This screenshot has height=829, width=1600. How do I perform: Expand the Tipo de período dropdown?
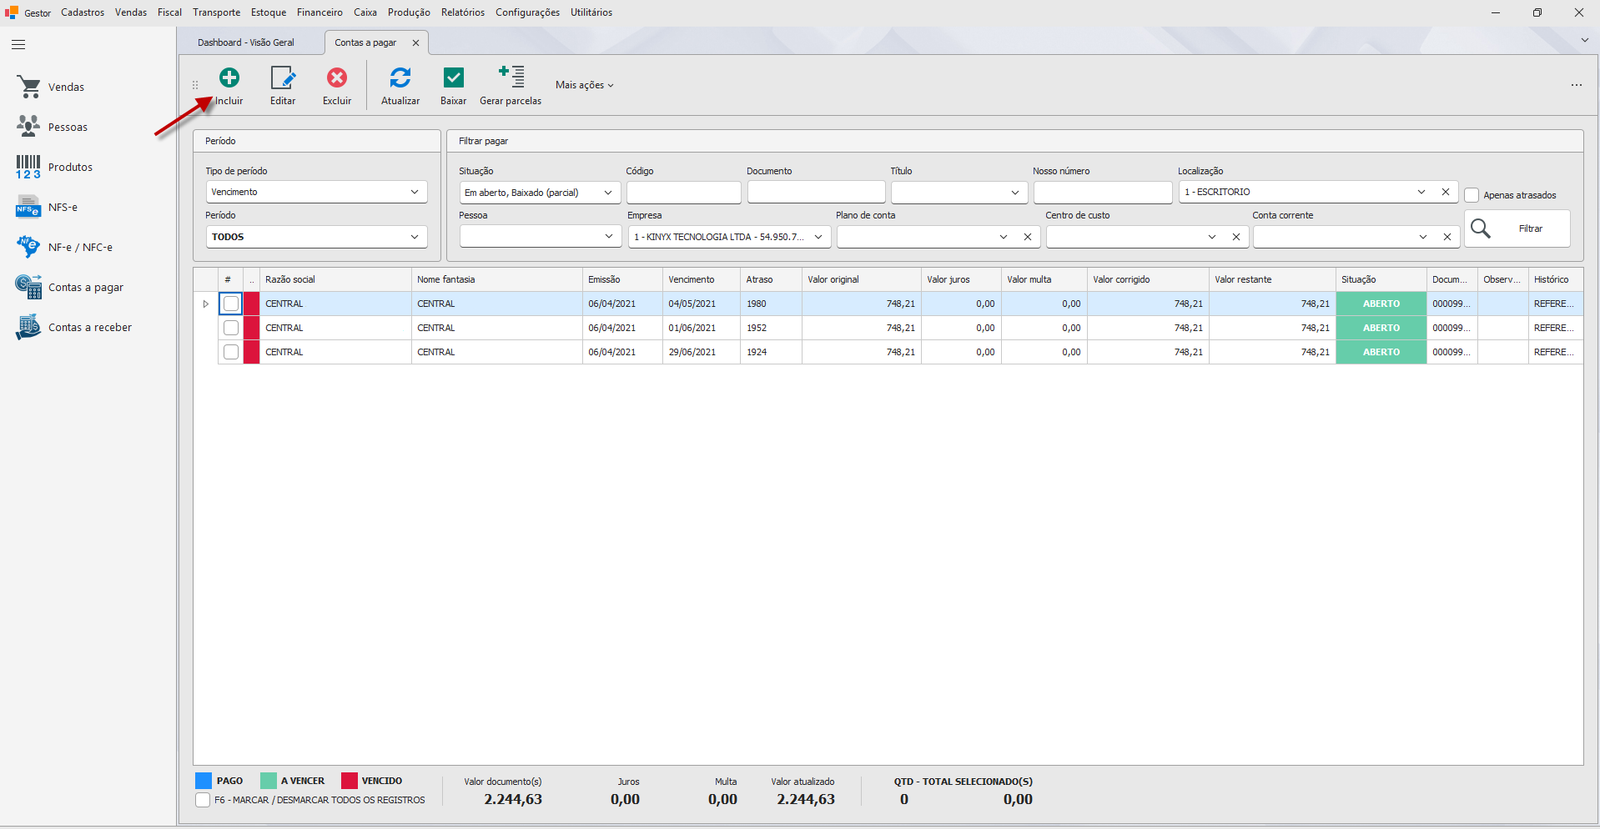(x=316, y=192)
